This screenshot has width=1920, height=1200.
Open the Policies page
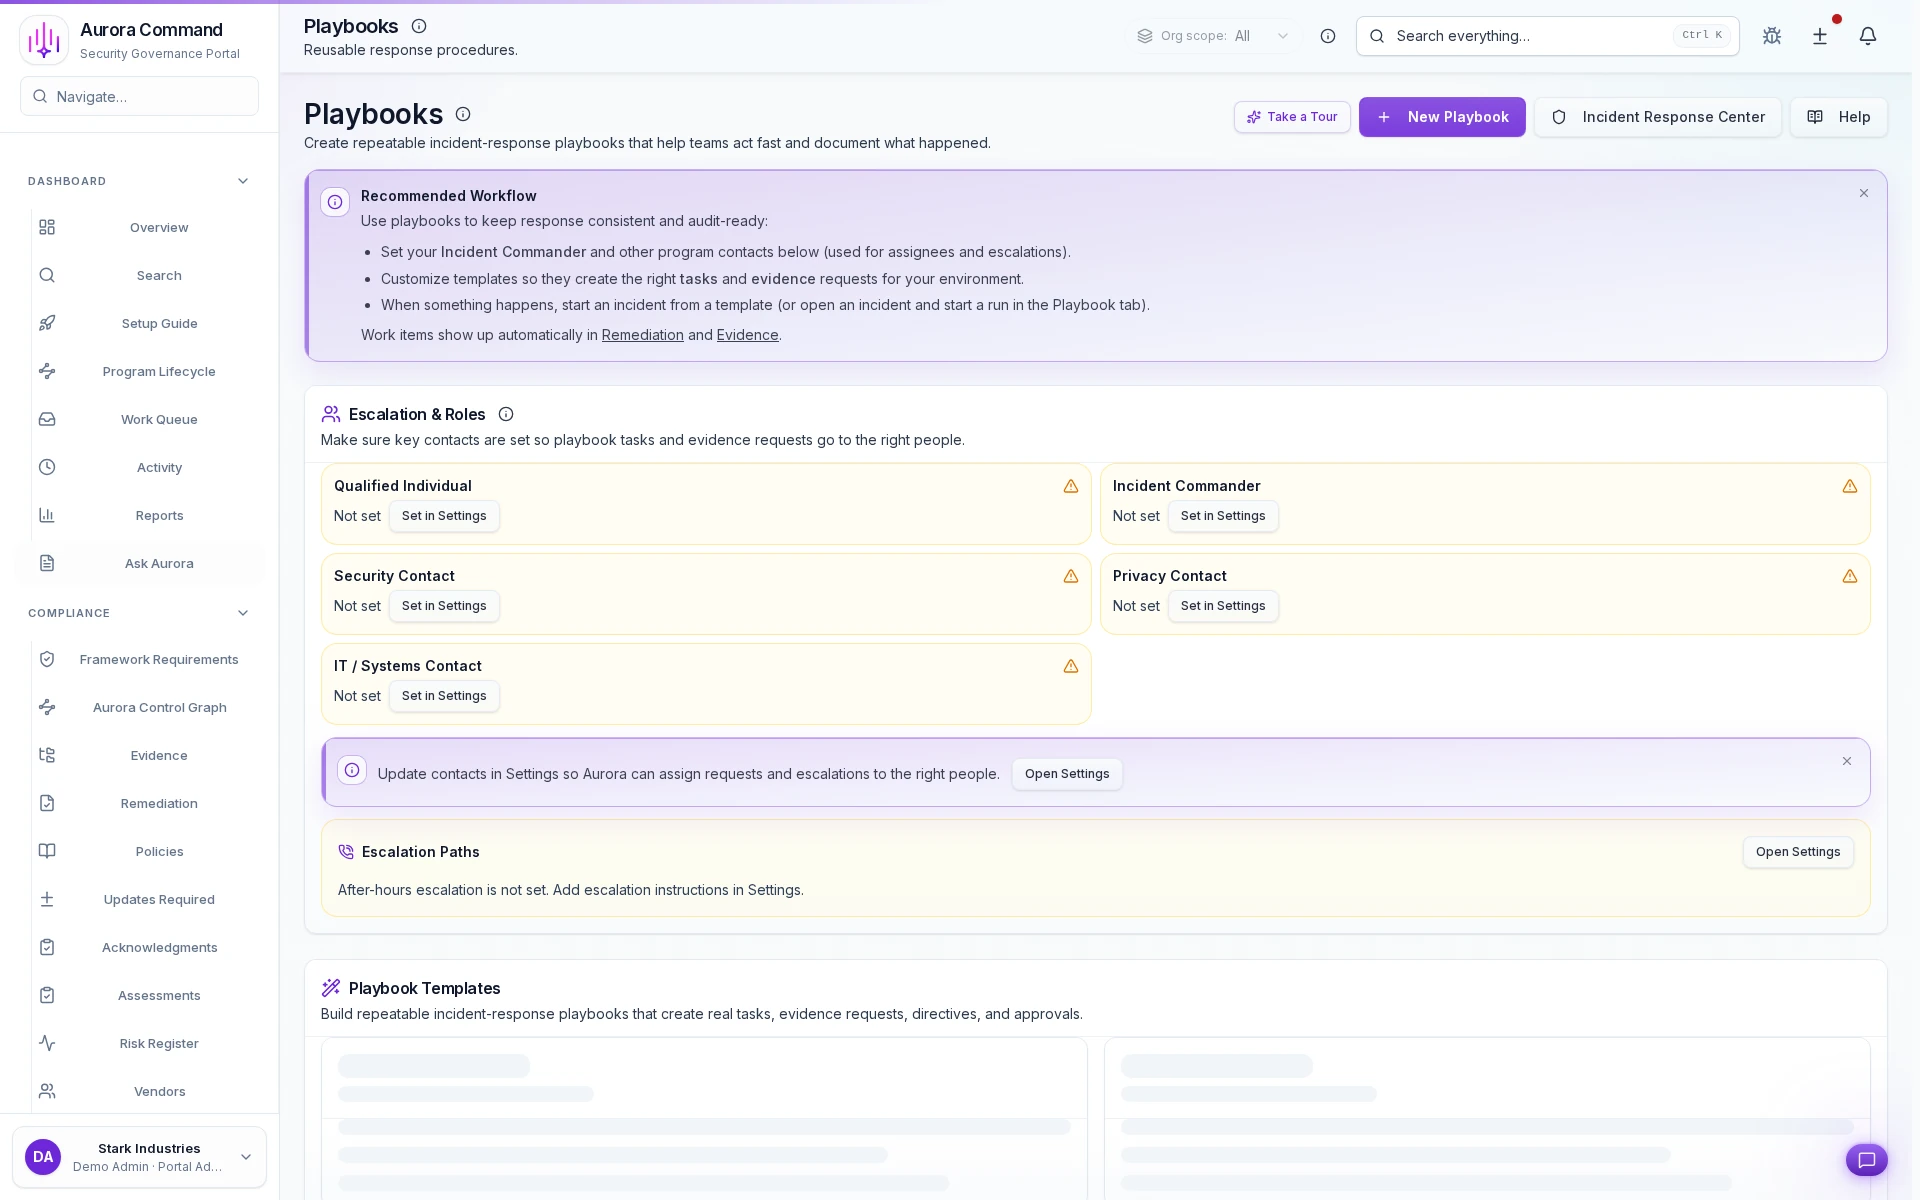pyautogui.click(x=159, y=851)
